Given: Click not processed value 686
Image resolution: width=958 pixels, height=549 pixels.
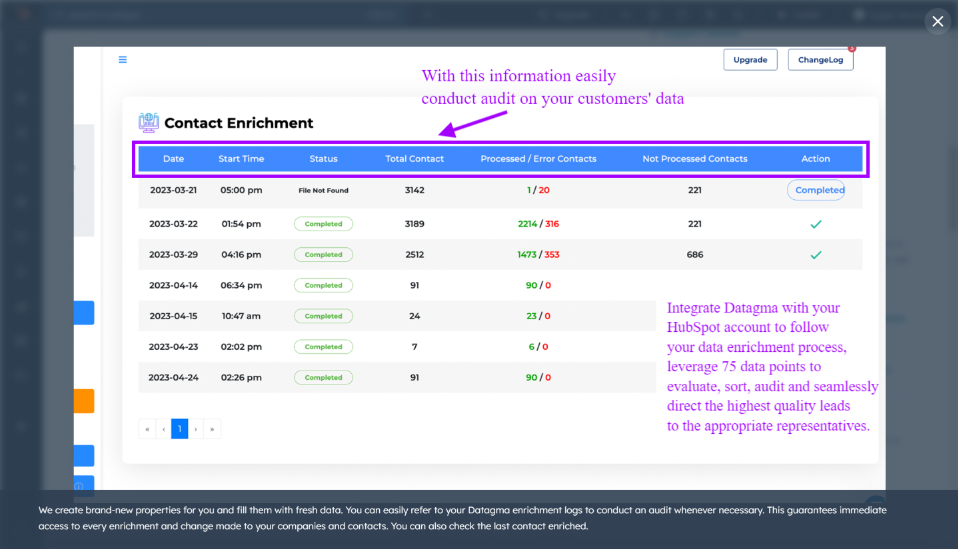Looking at the screenshot, I should tap(695, 255).
